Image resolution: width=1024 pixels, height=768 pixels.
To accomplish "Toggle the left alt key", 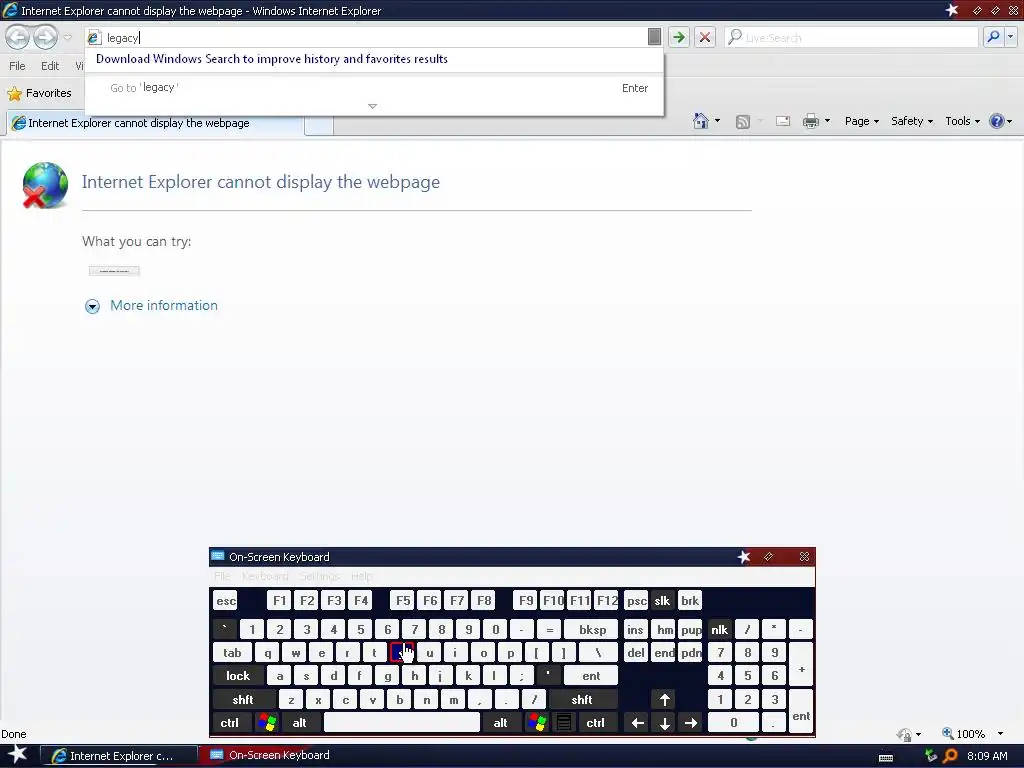I will (x=299, y=722).
